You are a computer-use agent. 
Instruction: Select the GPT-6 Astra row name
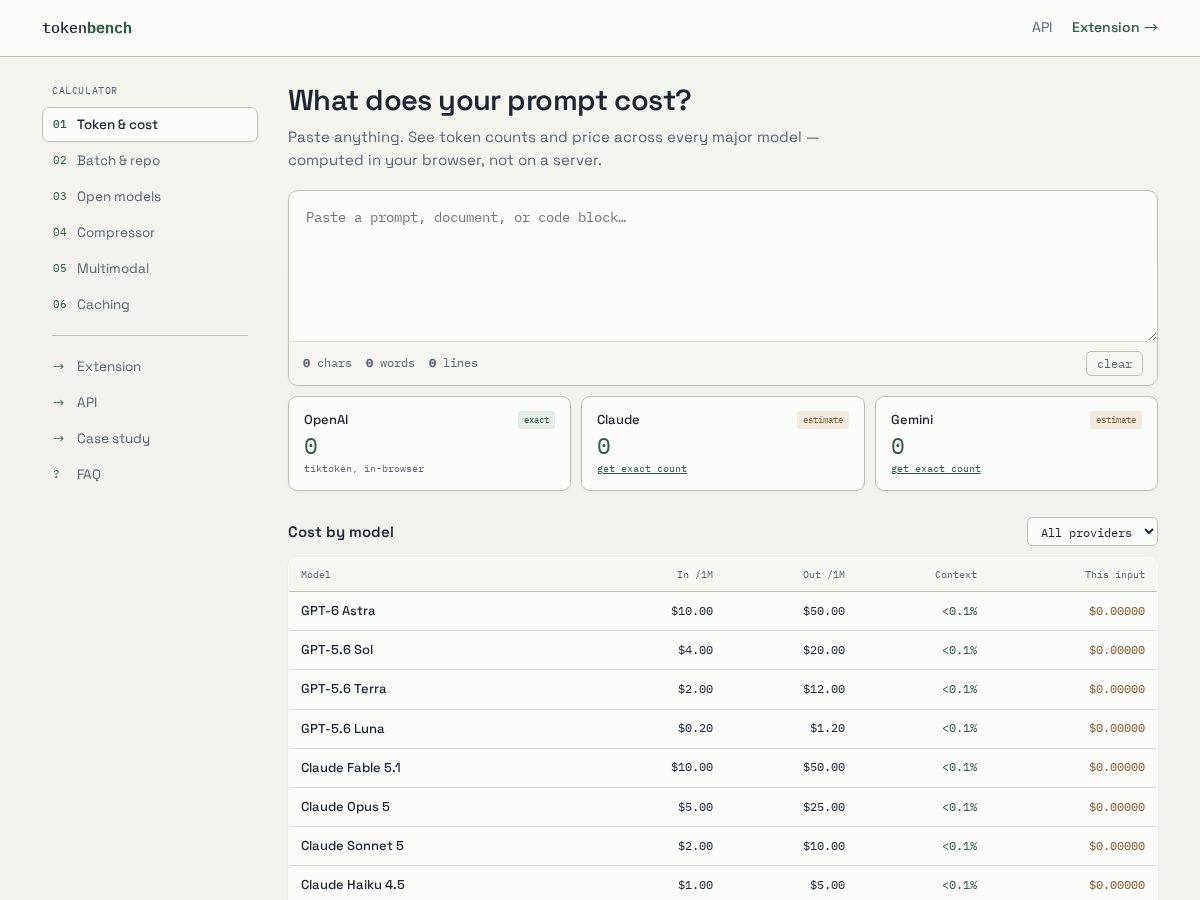[x=338, y=611]
